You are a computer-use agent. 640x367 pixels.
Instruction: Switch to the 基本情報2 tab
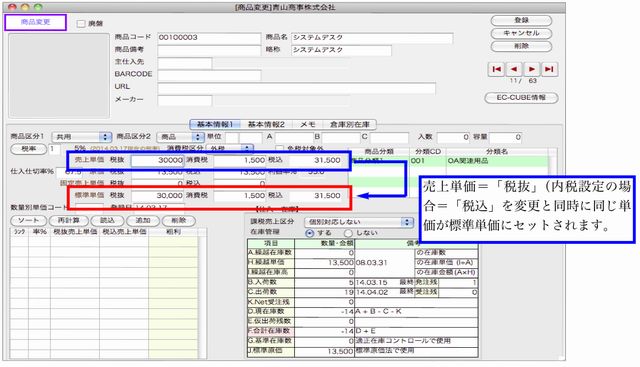[266, 125]
